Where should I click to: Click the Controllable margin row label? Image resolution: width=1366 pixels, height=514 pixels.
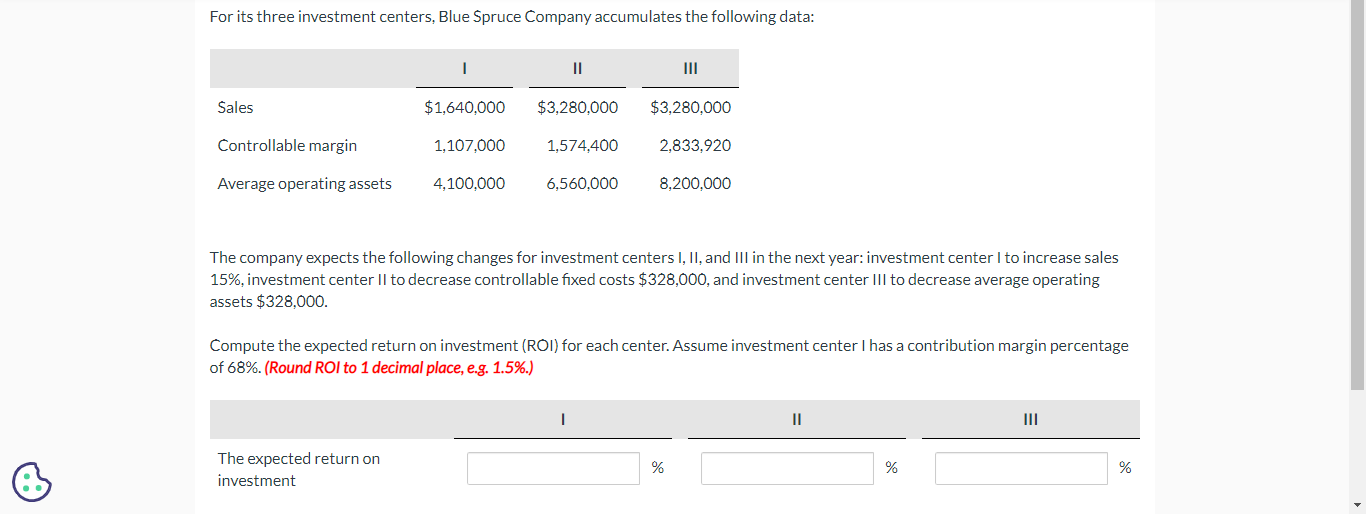(x=287, y=145)
